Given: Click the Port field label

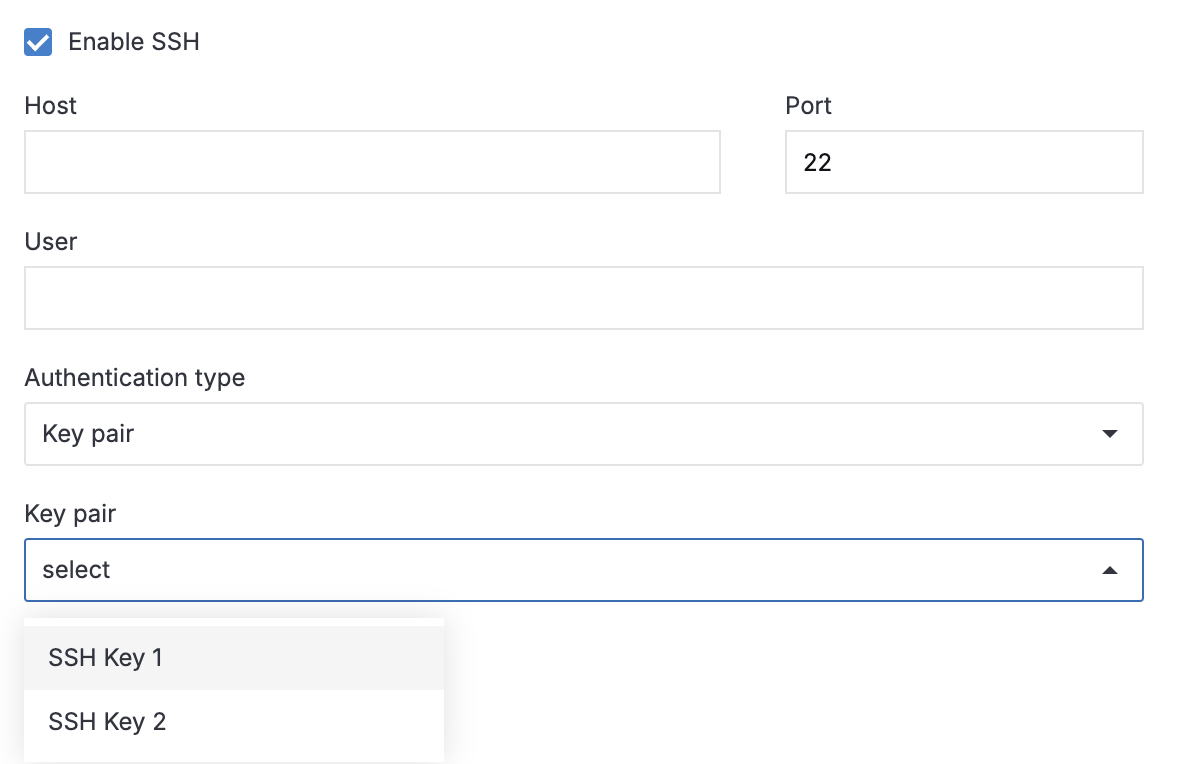Looking at the screenshot, I should click(808, 106).
